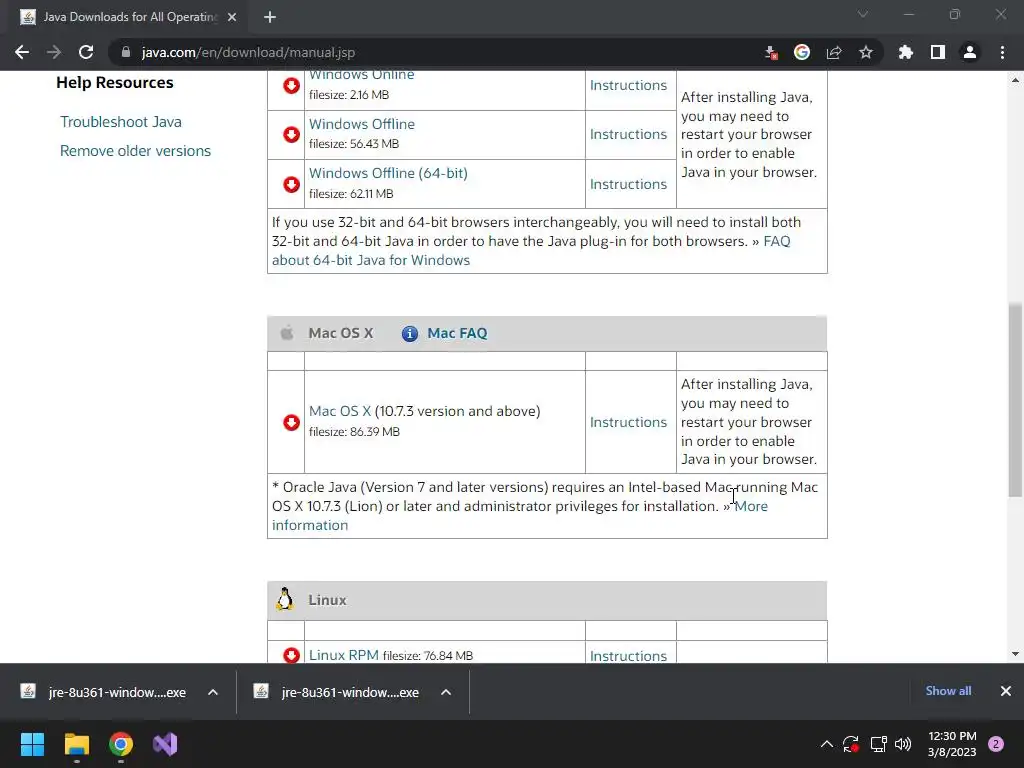
Task: Click the scrollbar down arrow
Action: click(x=1015, y=654)
